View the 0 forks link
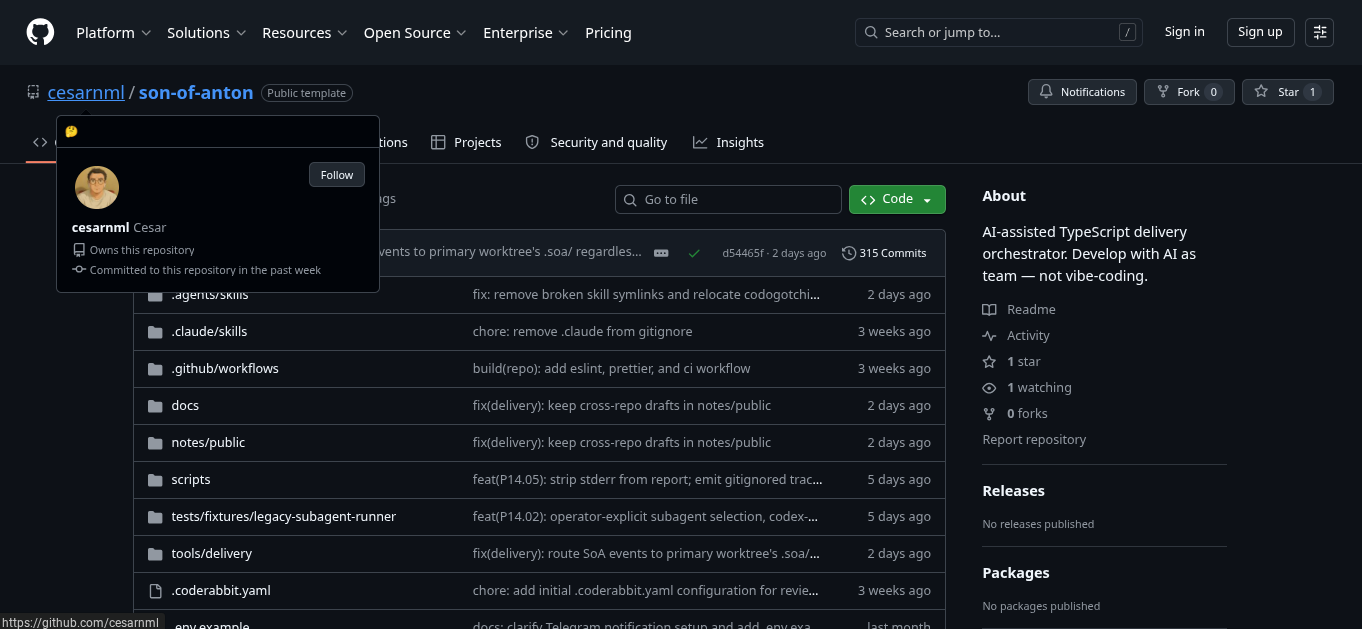 (x=1015, y=414)
